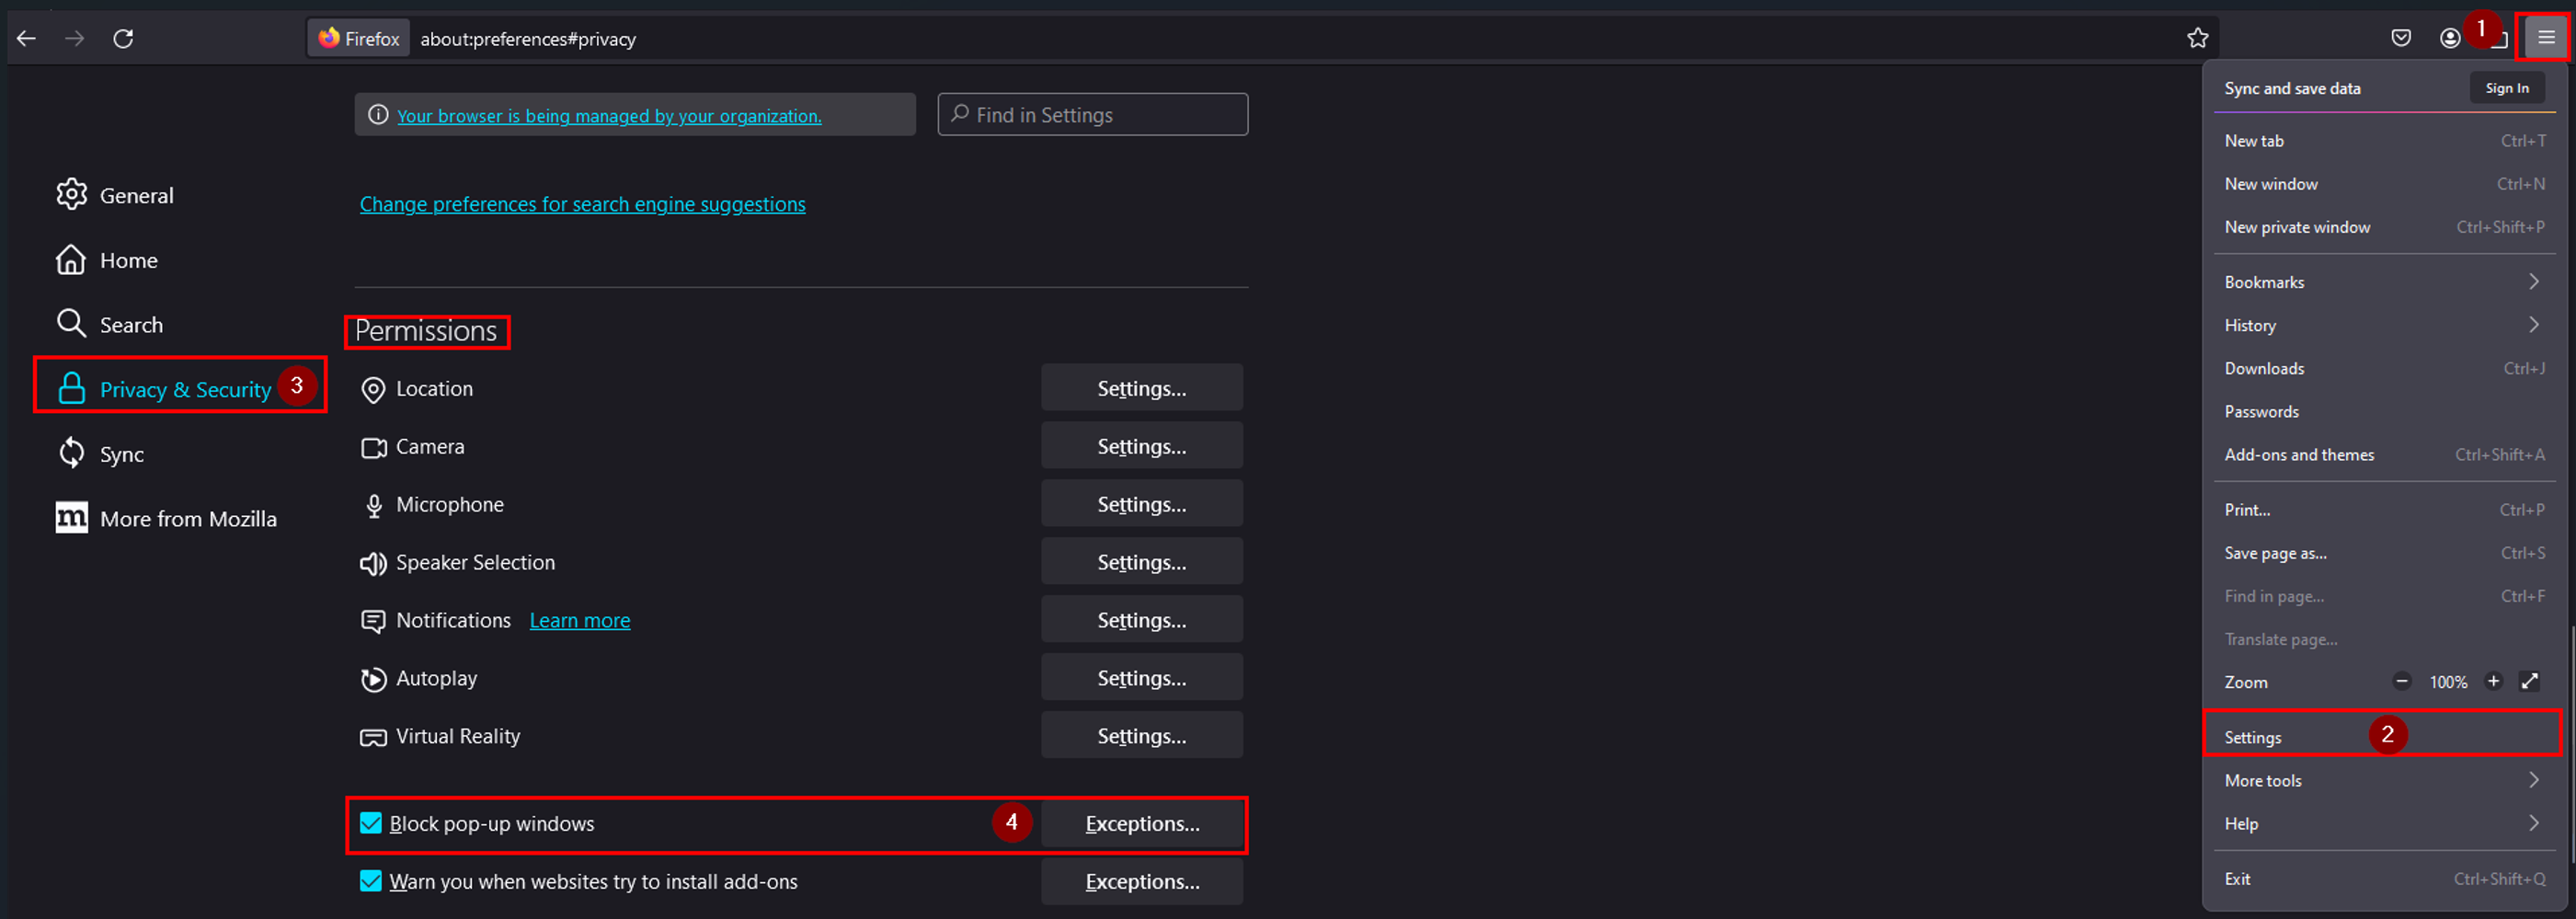Image resolution: width=2576 pixels, height=919 pixels.
Task: Increase zoom with the plus button
Action: click(2493, 681)
